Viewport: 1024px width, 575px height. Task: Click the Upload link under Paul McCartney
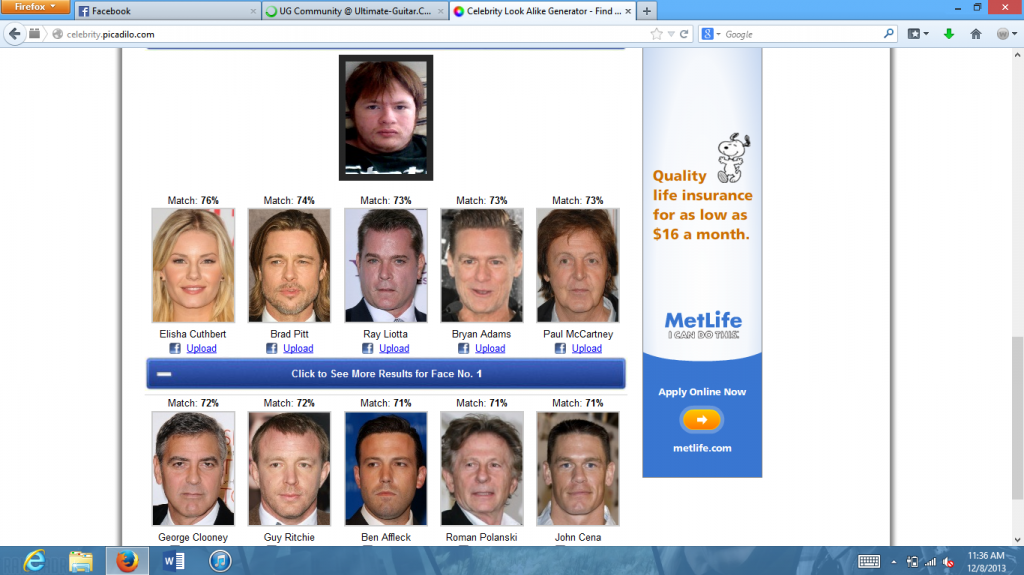click(x=586, y=348)
